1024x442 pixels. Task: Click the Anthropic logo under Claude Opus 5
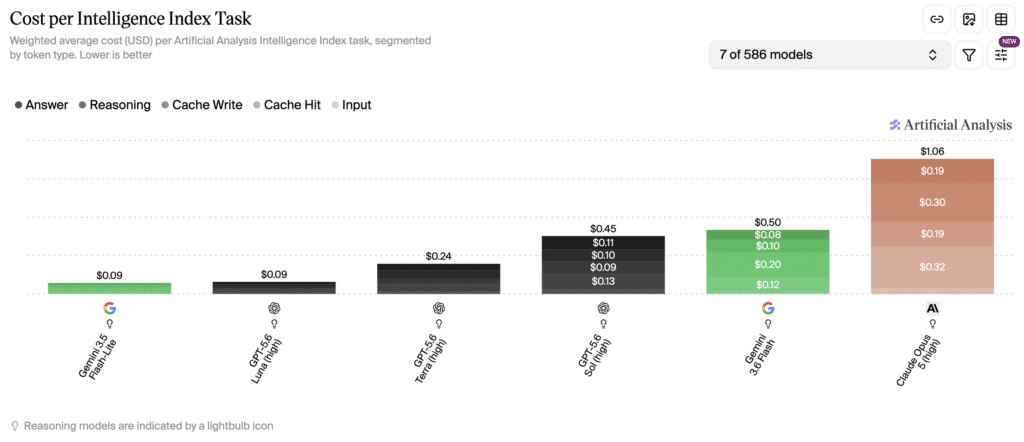(932, 308)
